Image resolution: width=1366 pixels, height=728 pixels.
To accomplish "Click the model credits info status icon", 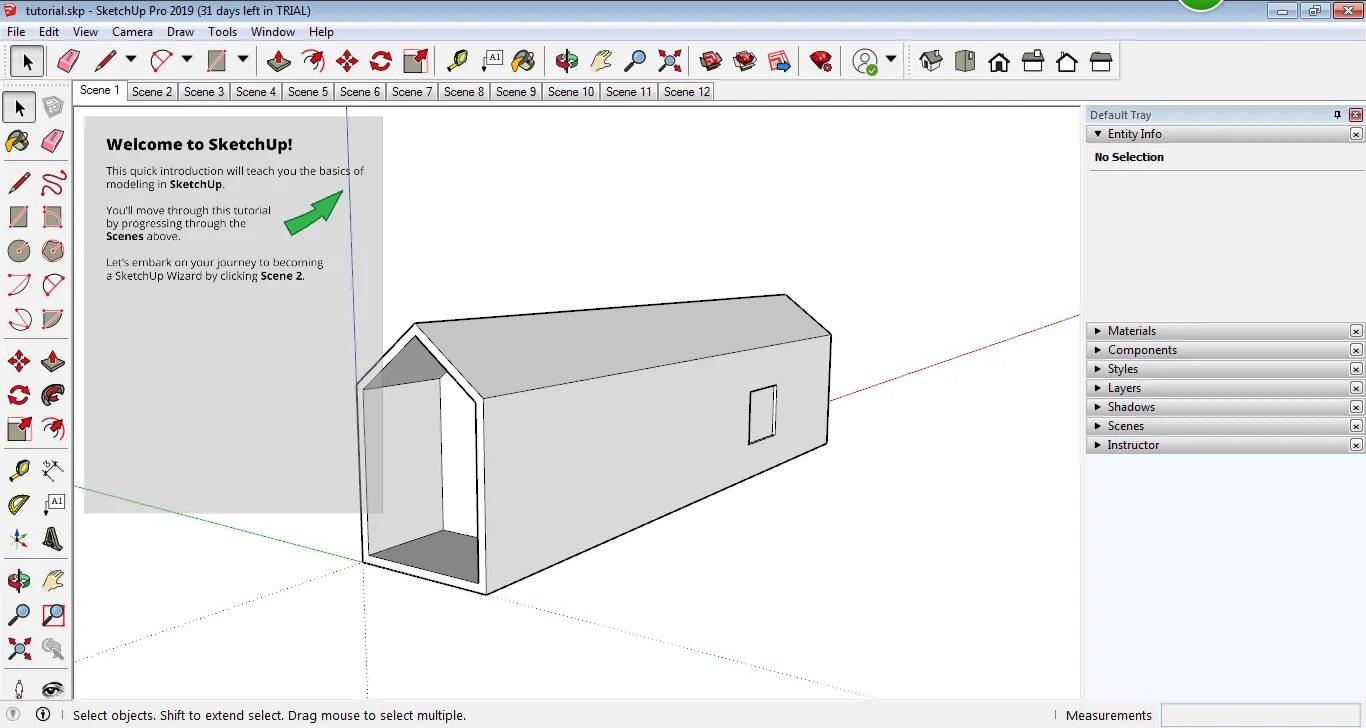I will point(43,714).
